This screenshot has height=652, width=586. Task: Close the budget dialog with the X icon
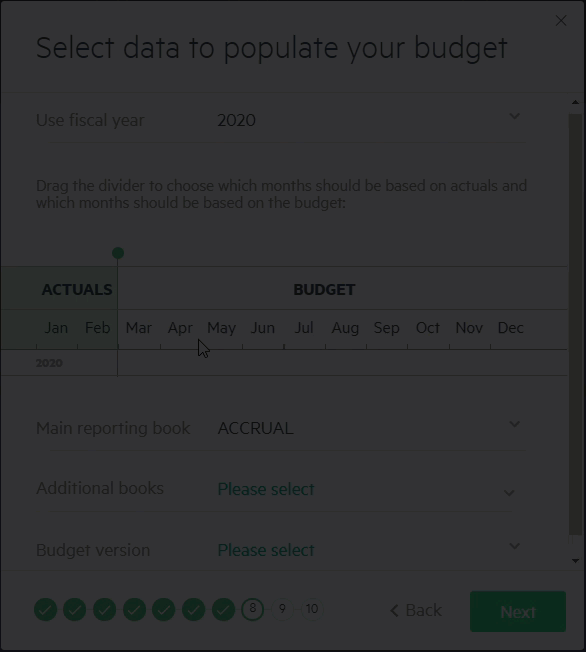561,20
